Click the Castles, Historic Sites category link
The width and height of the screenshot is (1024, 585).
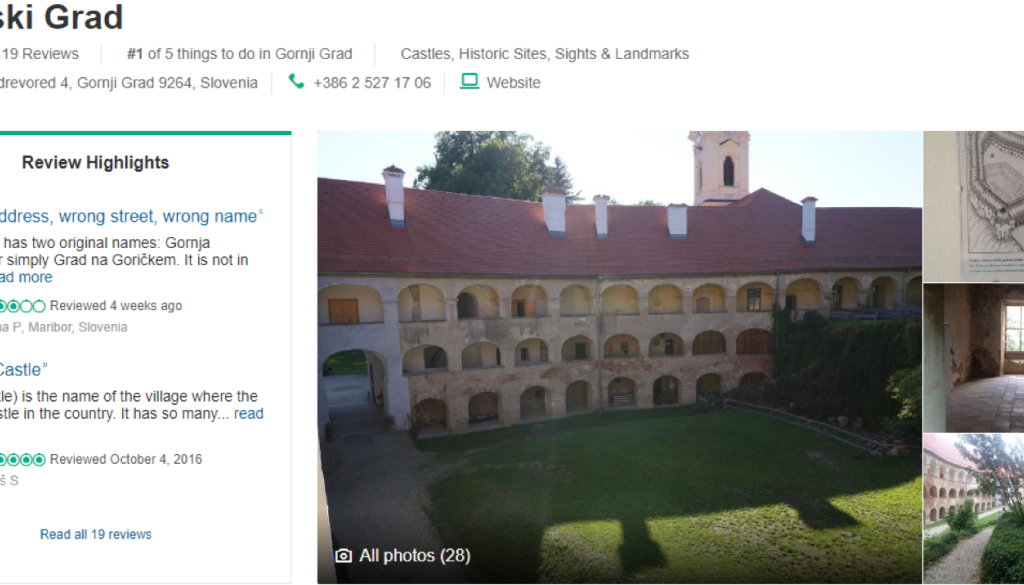coord(545,54)
